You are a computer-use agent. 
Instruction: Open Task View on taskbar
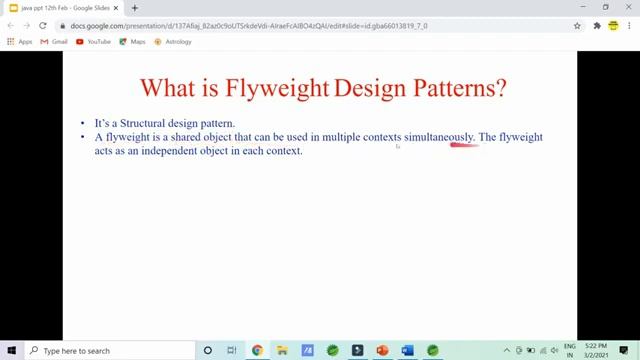232,350
